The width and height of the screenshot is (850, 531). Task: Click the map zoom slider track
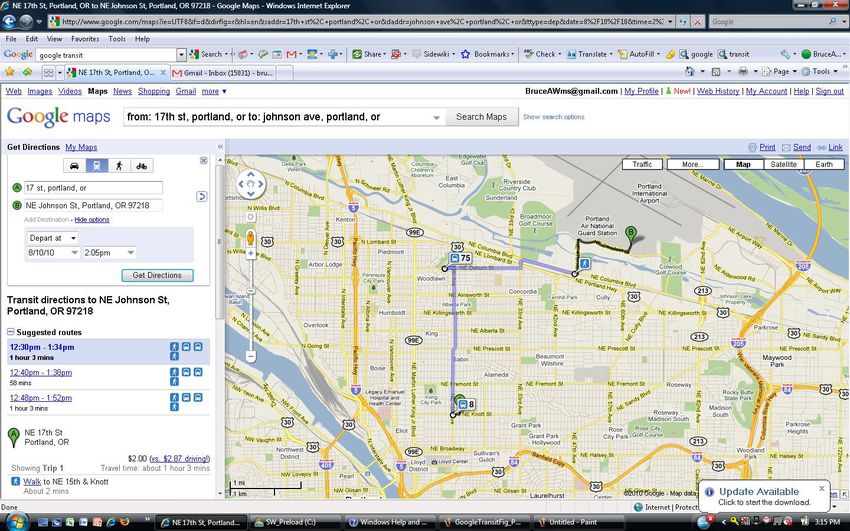[x=250, y=305]
